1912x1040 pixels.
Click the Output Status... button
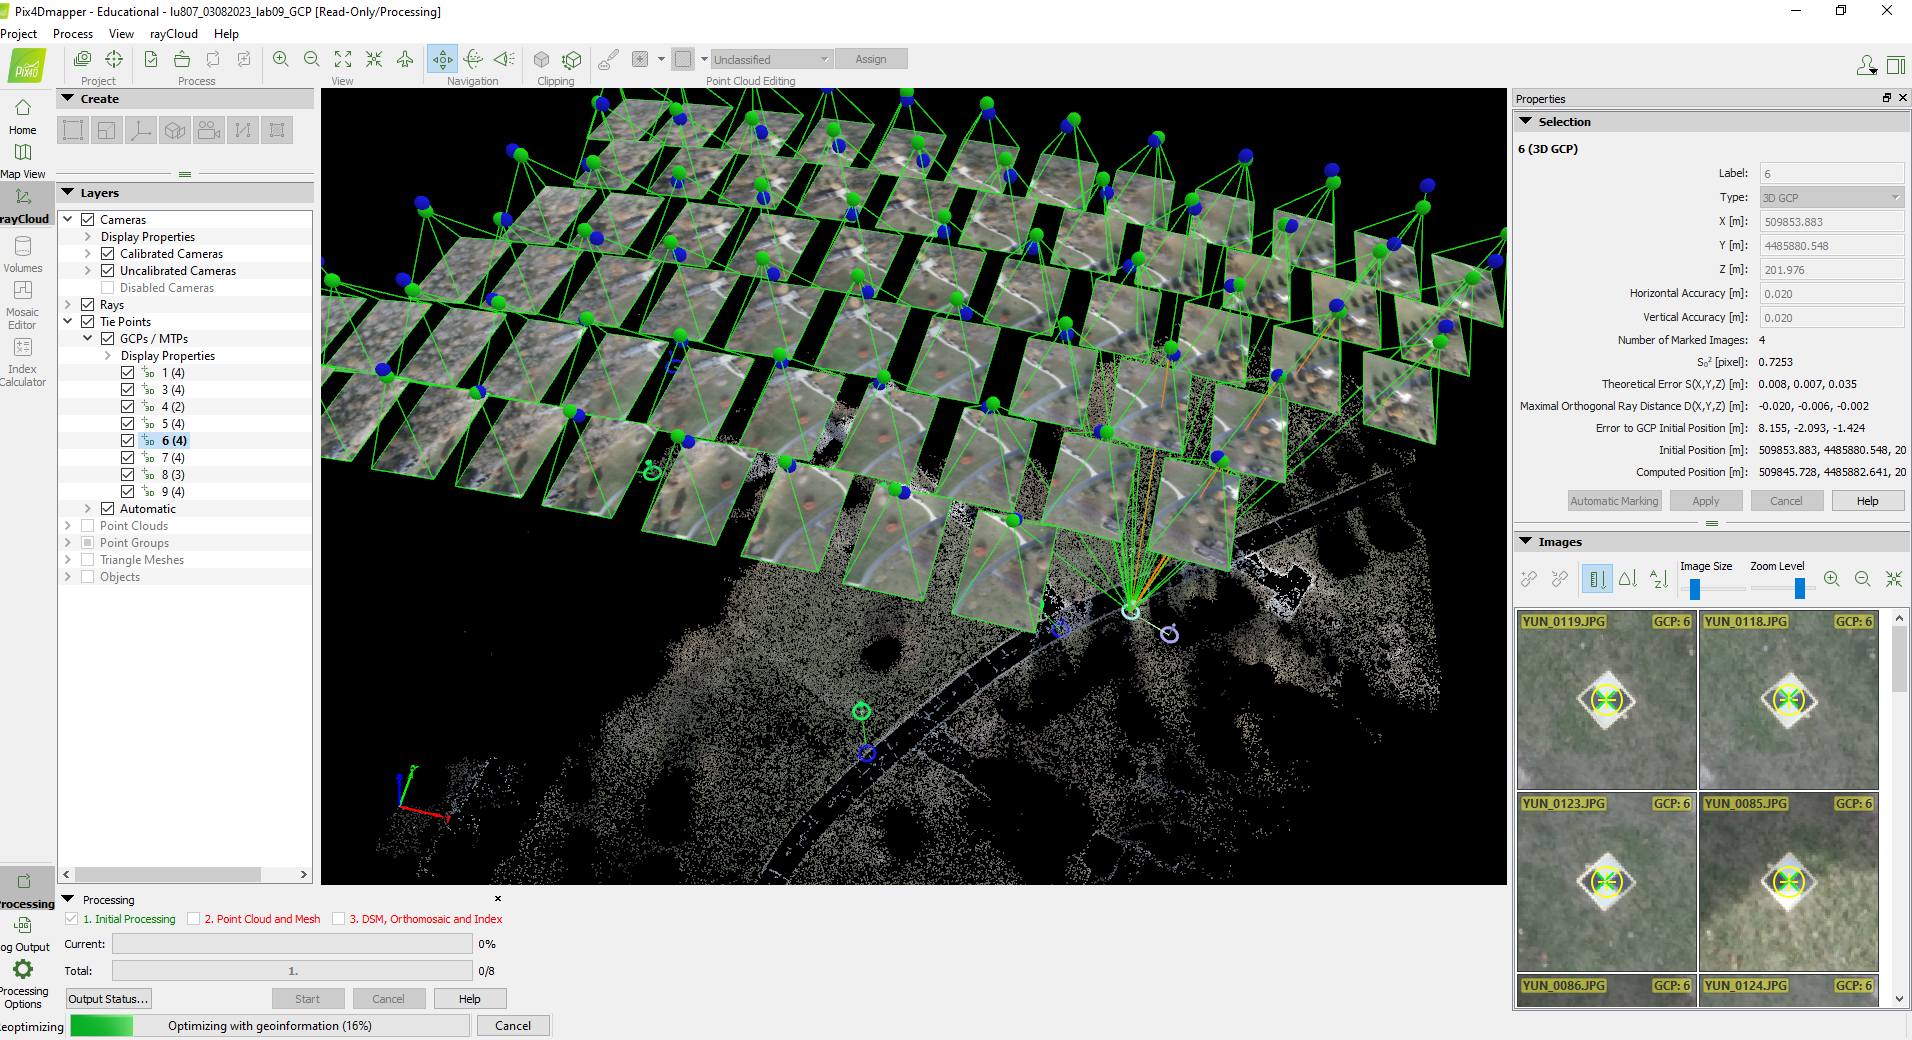pyautogui.click(x=108, y=999)
